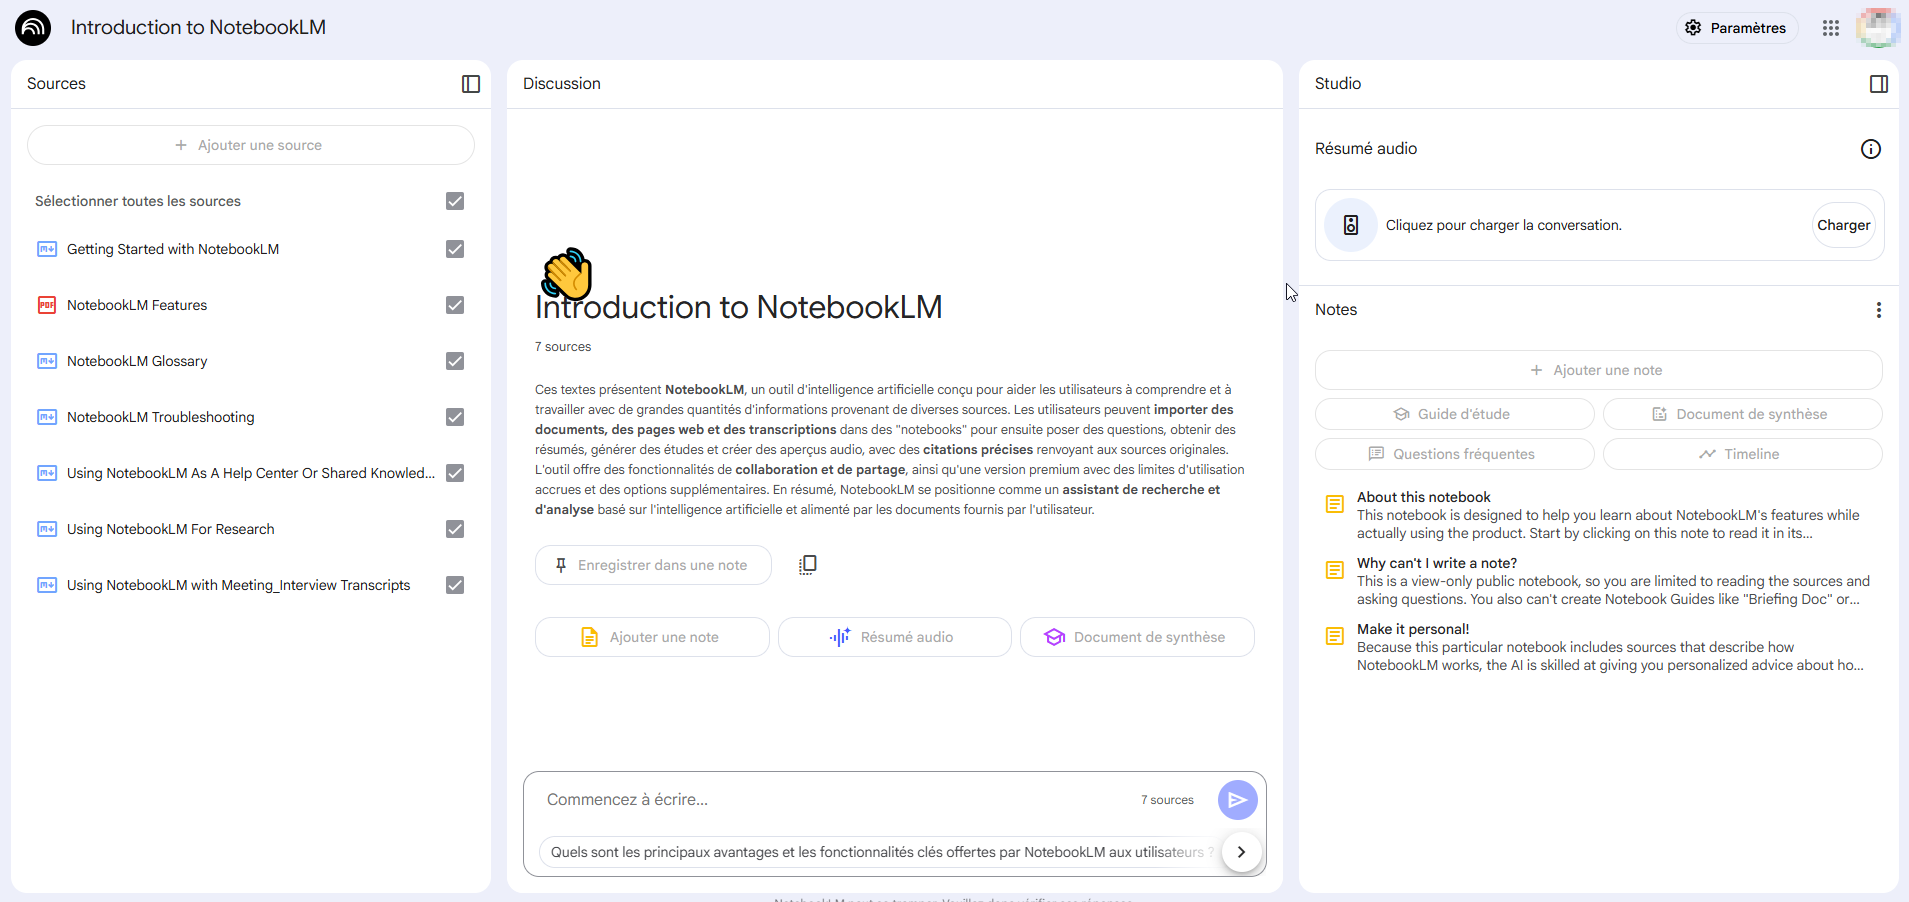1909x902 pixels.
Task: Click the audio conversation speaker icon
Action: (1351, 225)
